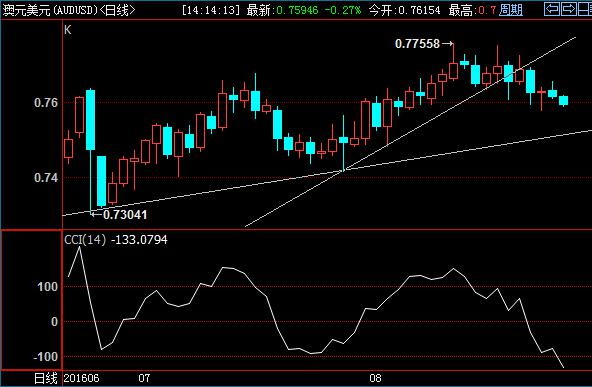Click the 日线 label at bottom left
This screenshot has width=592, height=387.
[x=46, y=378]
